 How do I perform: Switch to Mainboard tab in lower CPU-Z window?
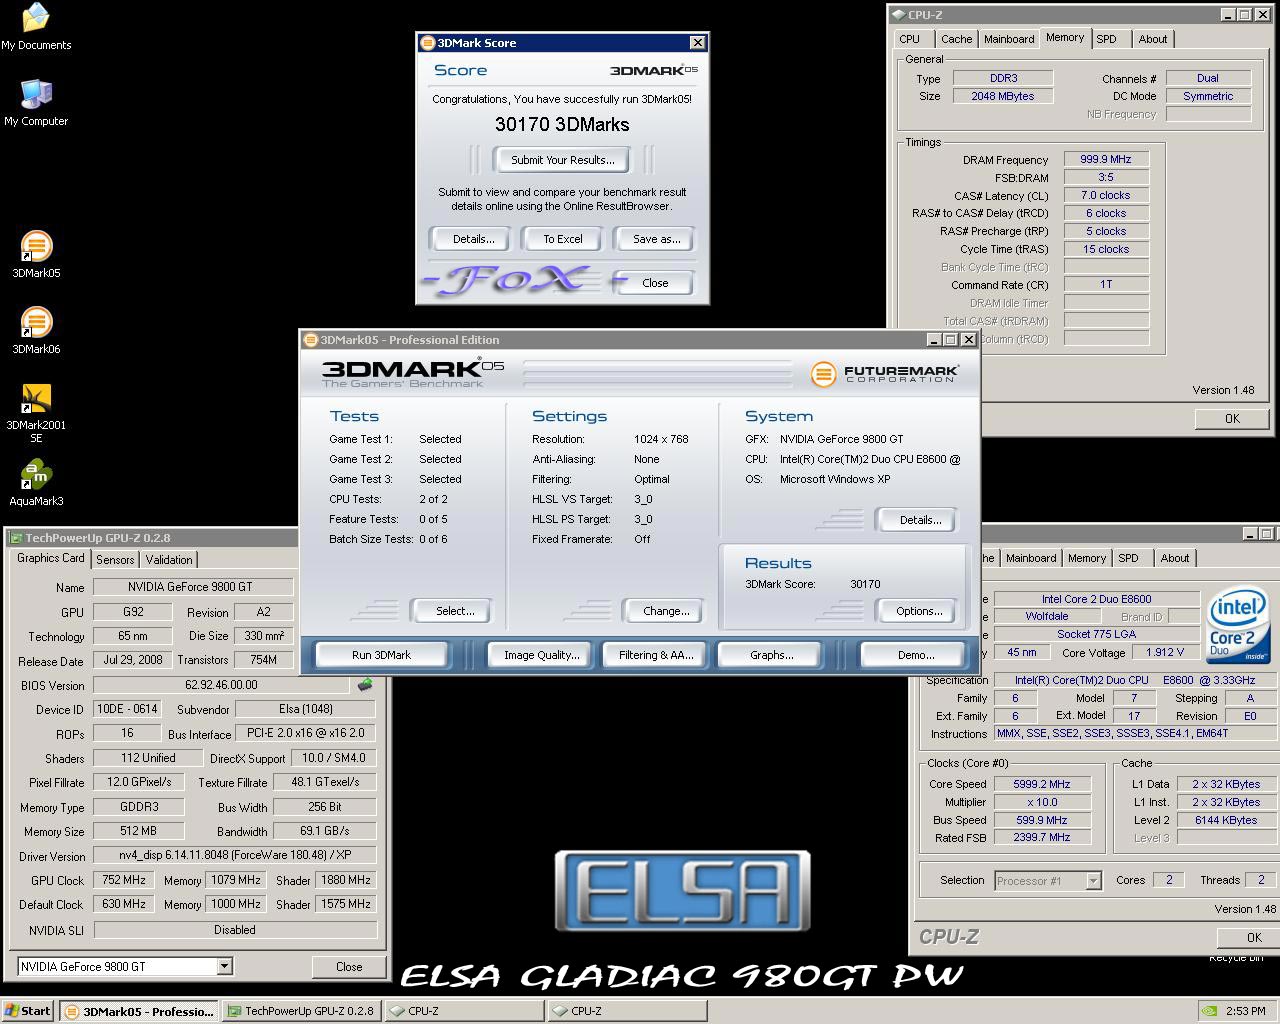pyautogui.click(x=1031, y=558)
